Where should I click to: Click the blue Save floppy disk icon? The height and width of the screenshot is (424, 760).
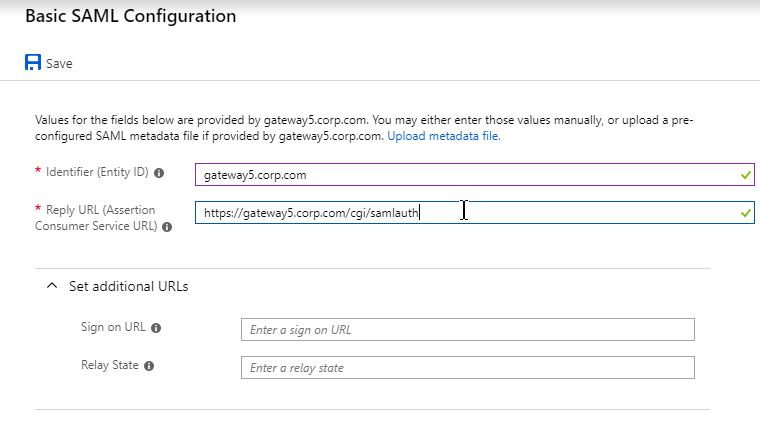pos(33,63)
